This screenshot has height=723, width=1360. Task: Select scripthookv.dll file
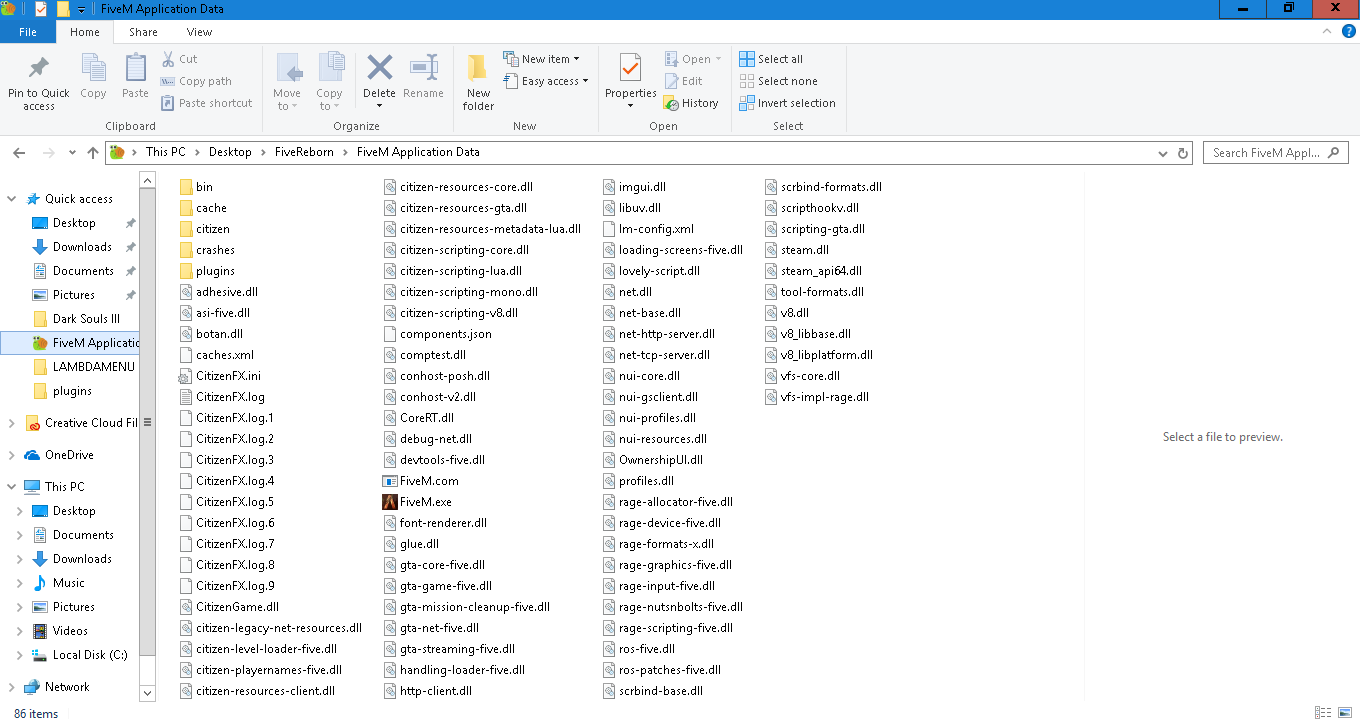(x=813, y=208)
